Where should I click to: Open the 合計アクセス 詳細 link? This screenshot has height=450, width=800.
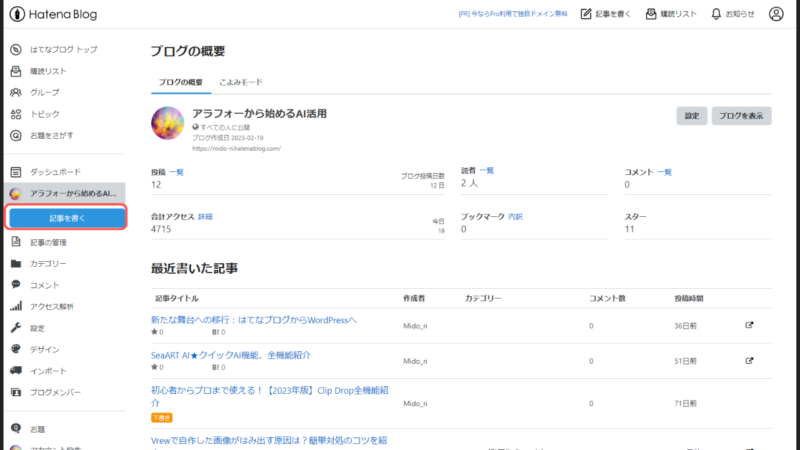(205, 216)
